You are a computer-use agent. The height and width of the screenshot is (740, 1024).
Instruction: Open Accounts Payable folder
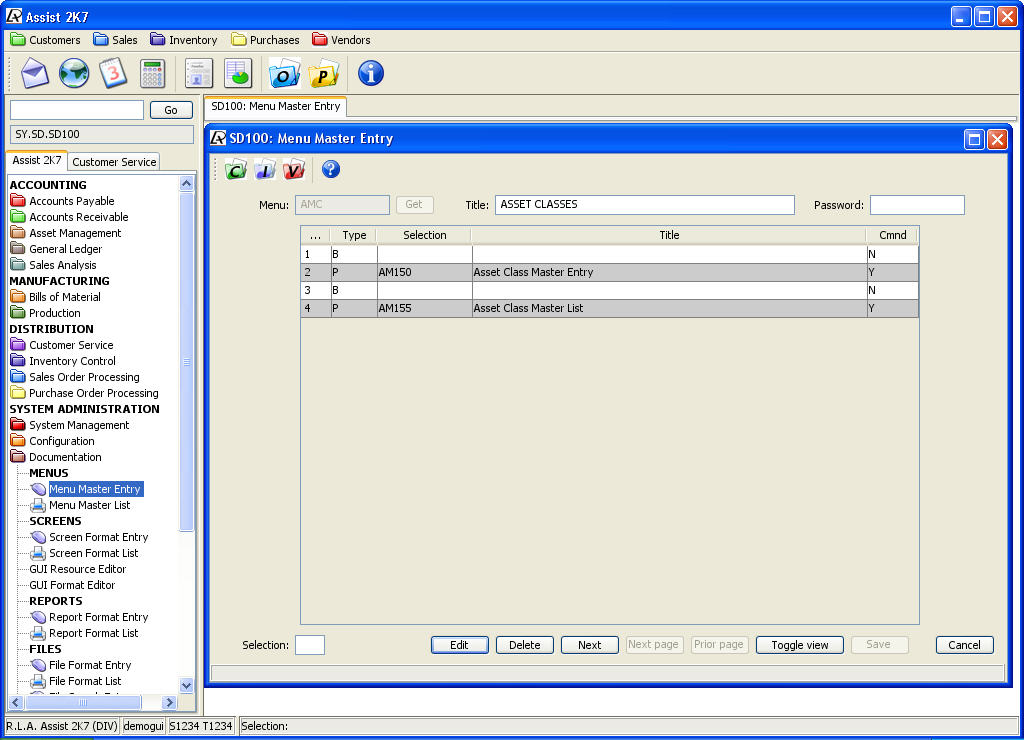71,201
